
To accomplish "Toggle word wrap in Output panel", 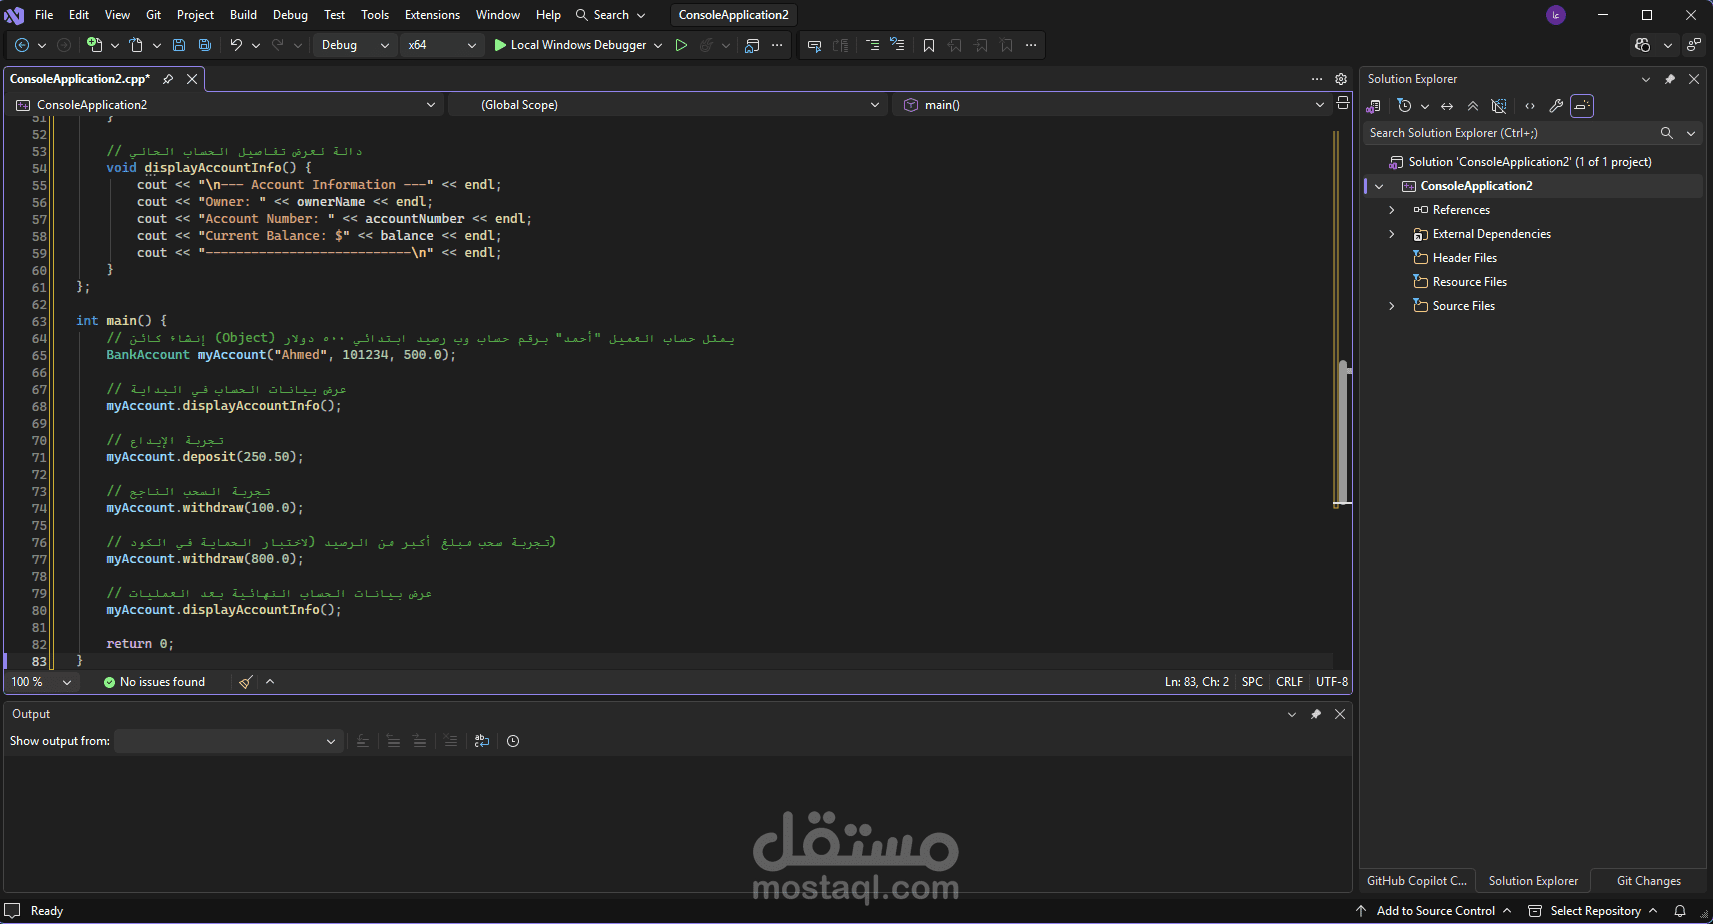I will [482, 741].
